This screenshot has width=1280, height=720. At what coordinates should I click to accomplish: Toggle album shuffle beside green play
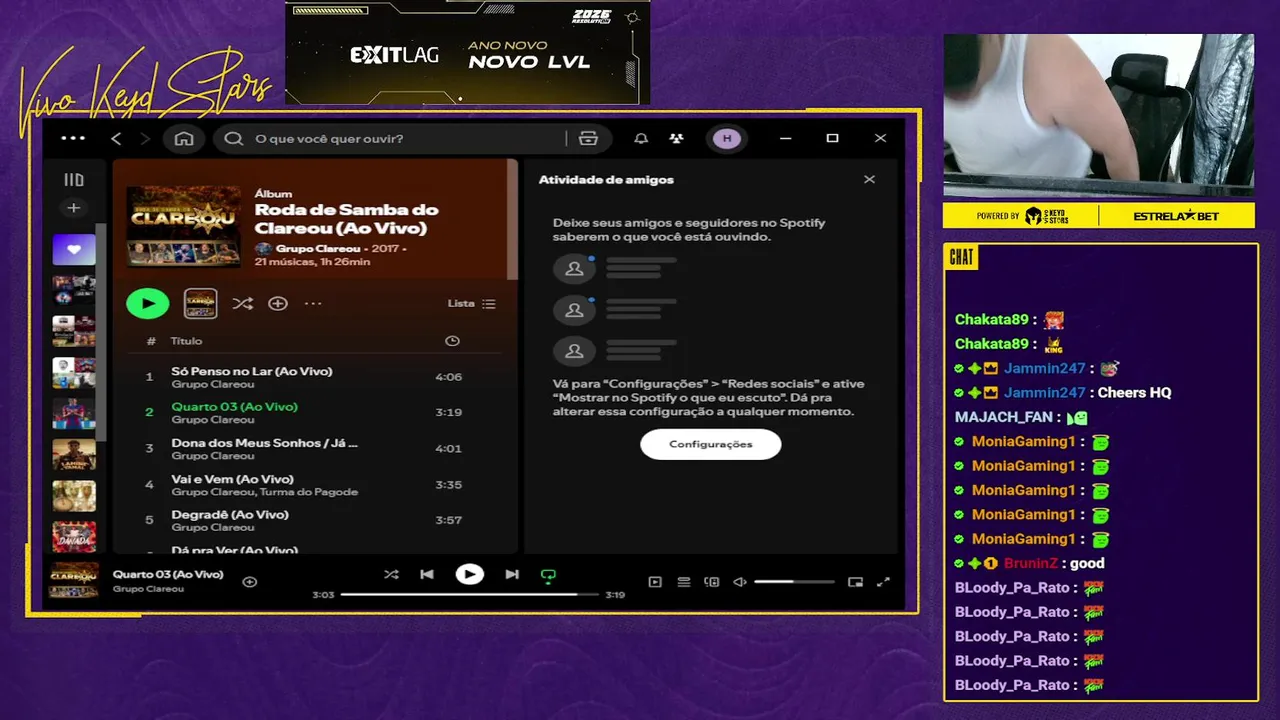point(242,303)
